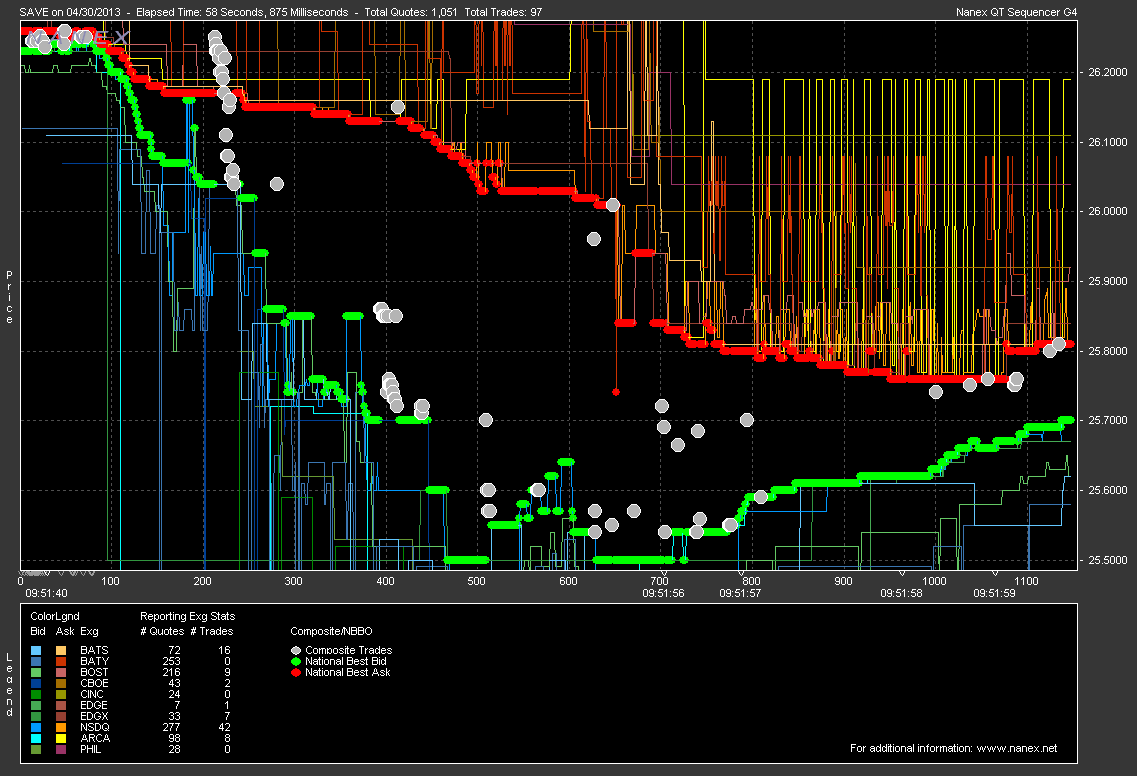Select the CBOE bid color swatch
The width and height of the screenshot is (1137, 776).
(37, 683)
